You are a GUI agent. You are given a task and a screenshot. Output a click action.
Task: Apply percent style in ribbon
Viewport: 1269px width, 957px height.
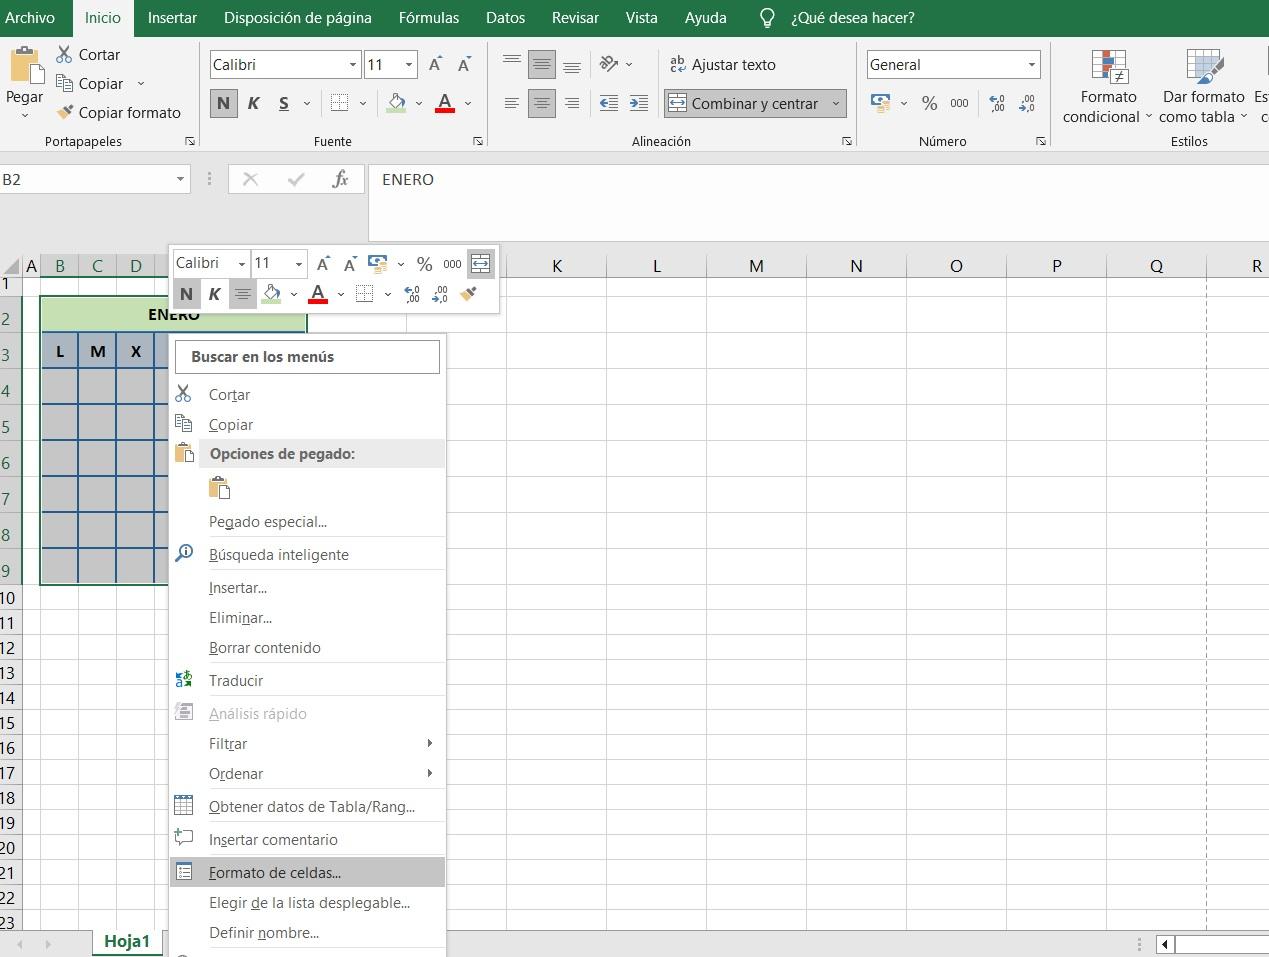point(929,103)
